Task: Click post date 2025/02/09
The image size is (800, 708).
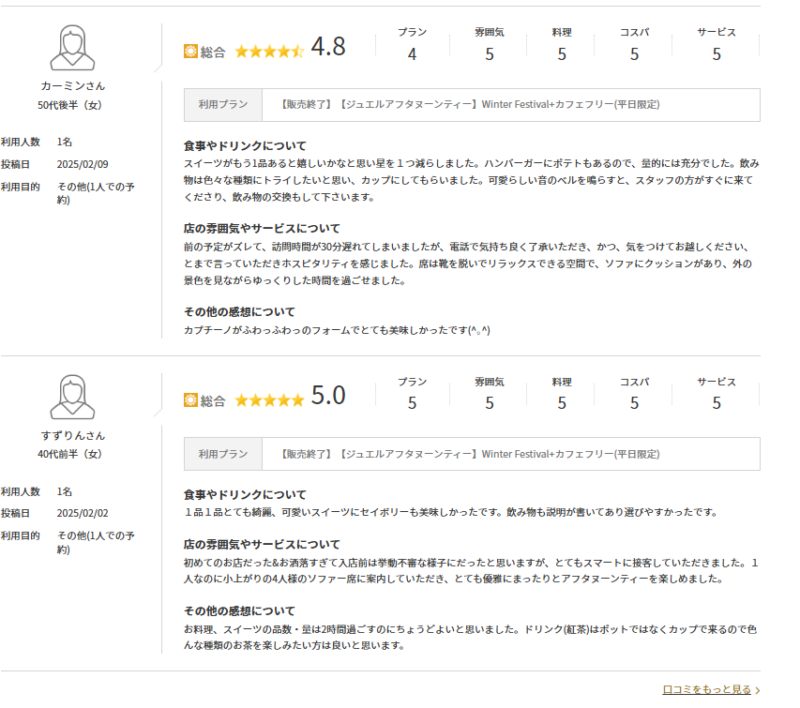Action: coord(83,164)
